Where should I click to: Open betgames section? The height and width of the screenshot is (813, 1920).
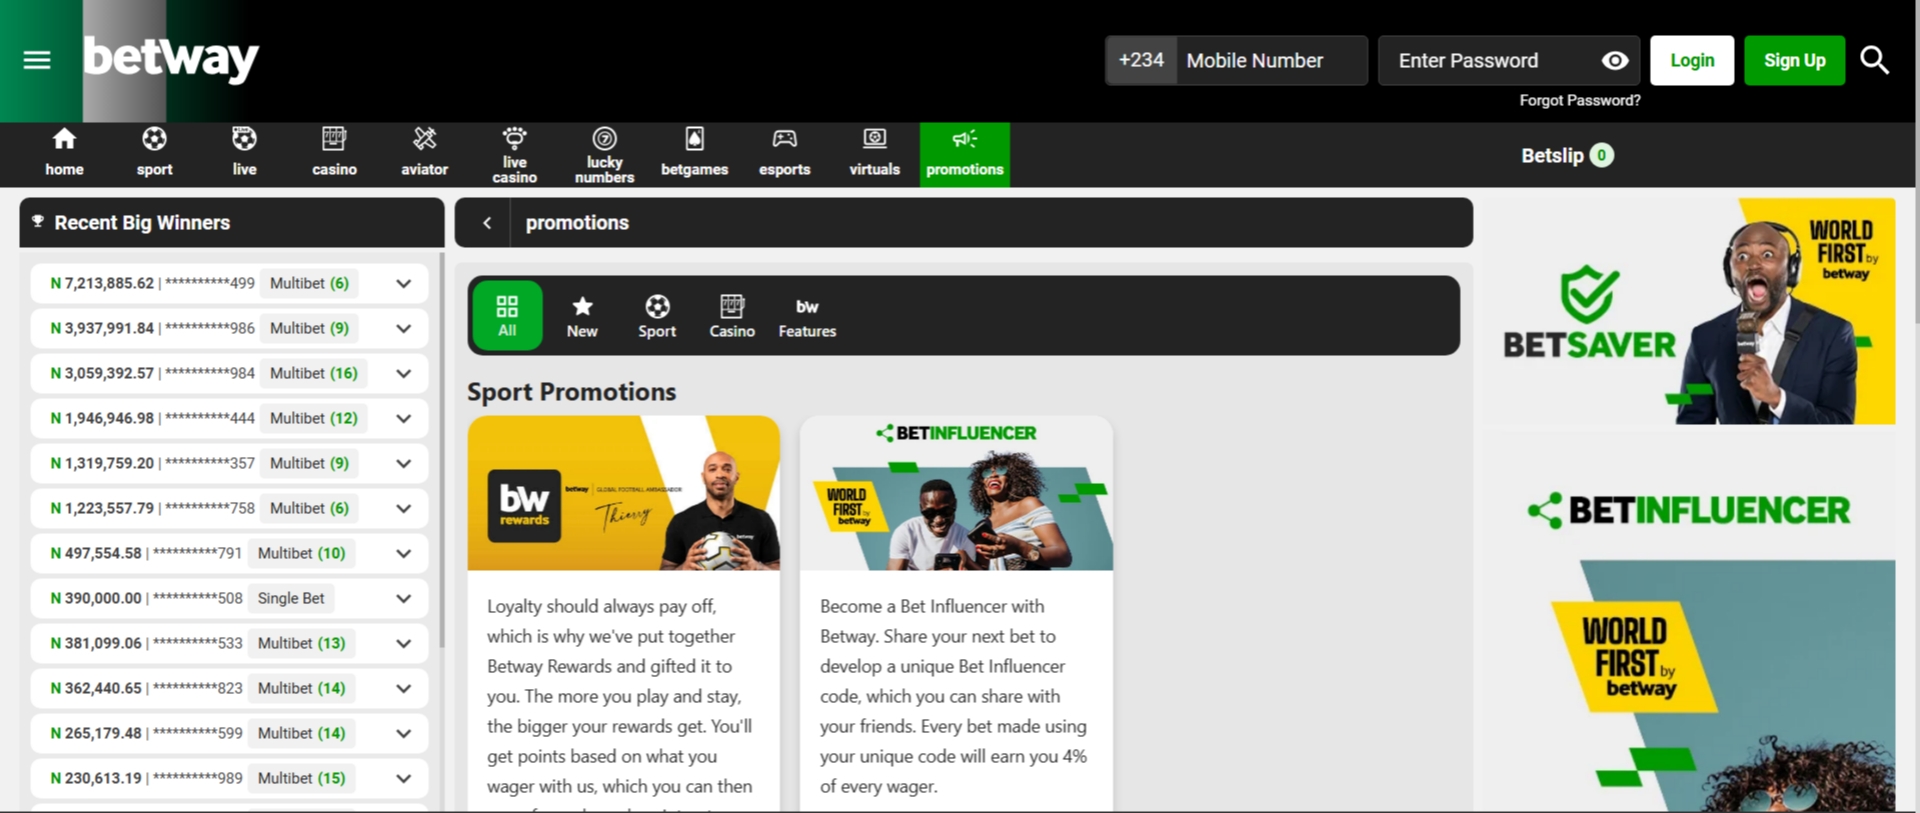coord(694,154)
